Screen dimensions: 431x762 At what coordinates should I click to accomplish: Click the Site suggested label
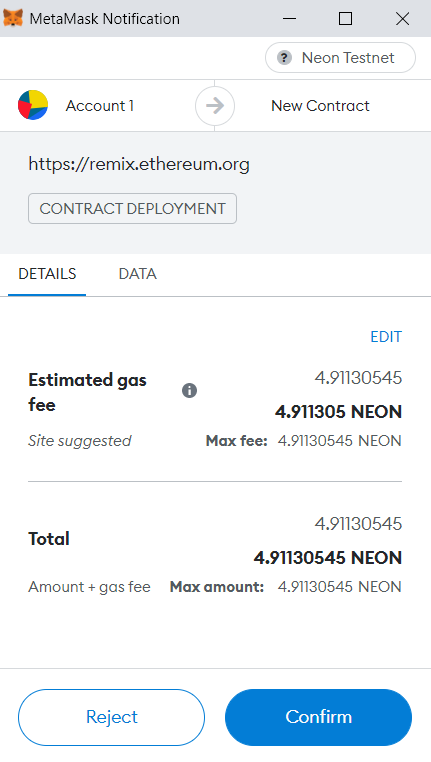click(80, 441)
